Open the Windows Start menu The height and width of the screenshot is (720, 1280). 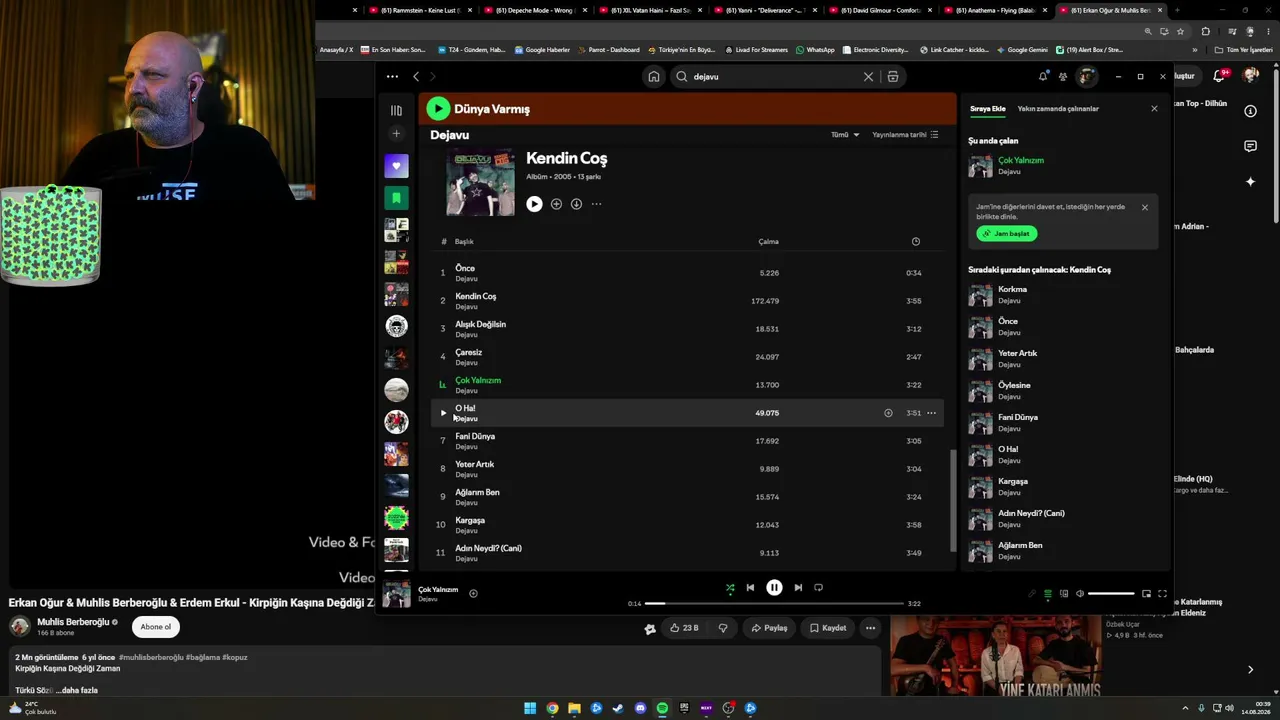[530, 708]
